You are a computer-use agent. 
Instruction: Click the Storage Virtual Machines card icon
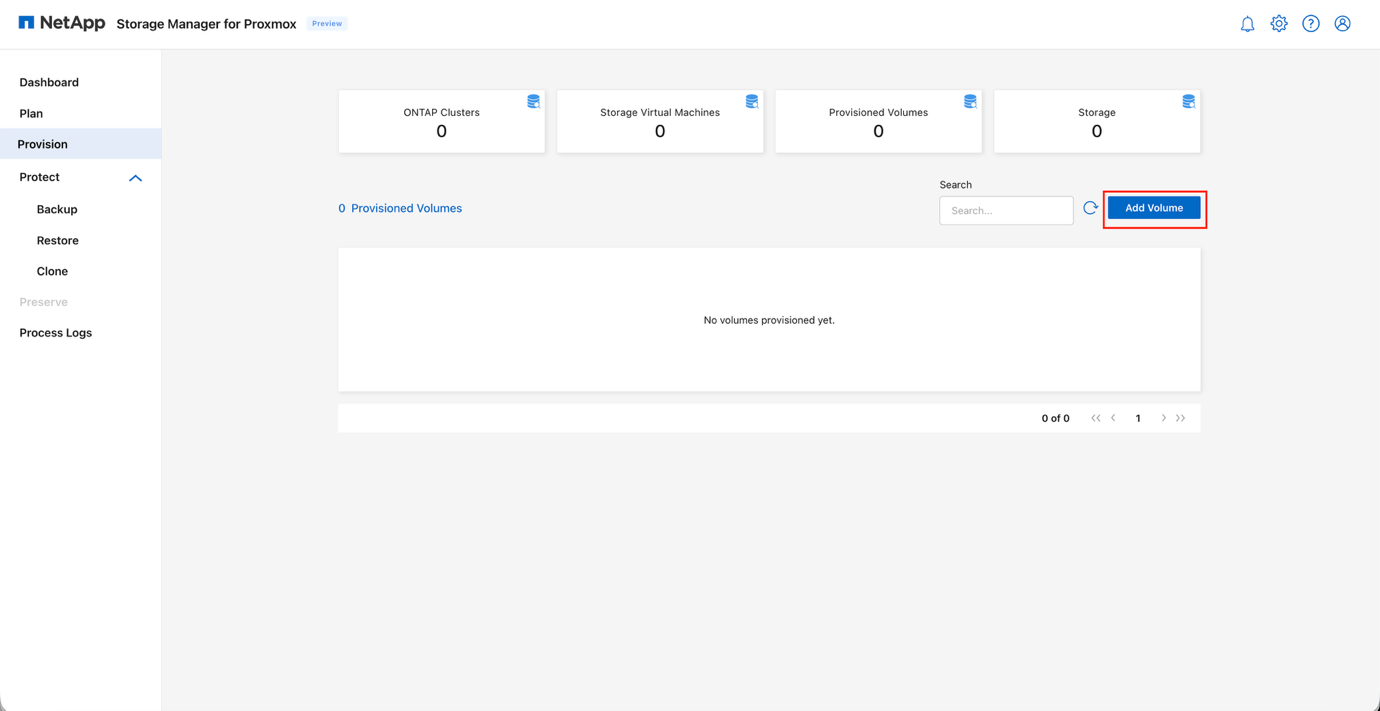tap(751, 101)
